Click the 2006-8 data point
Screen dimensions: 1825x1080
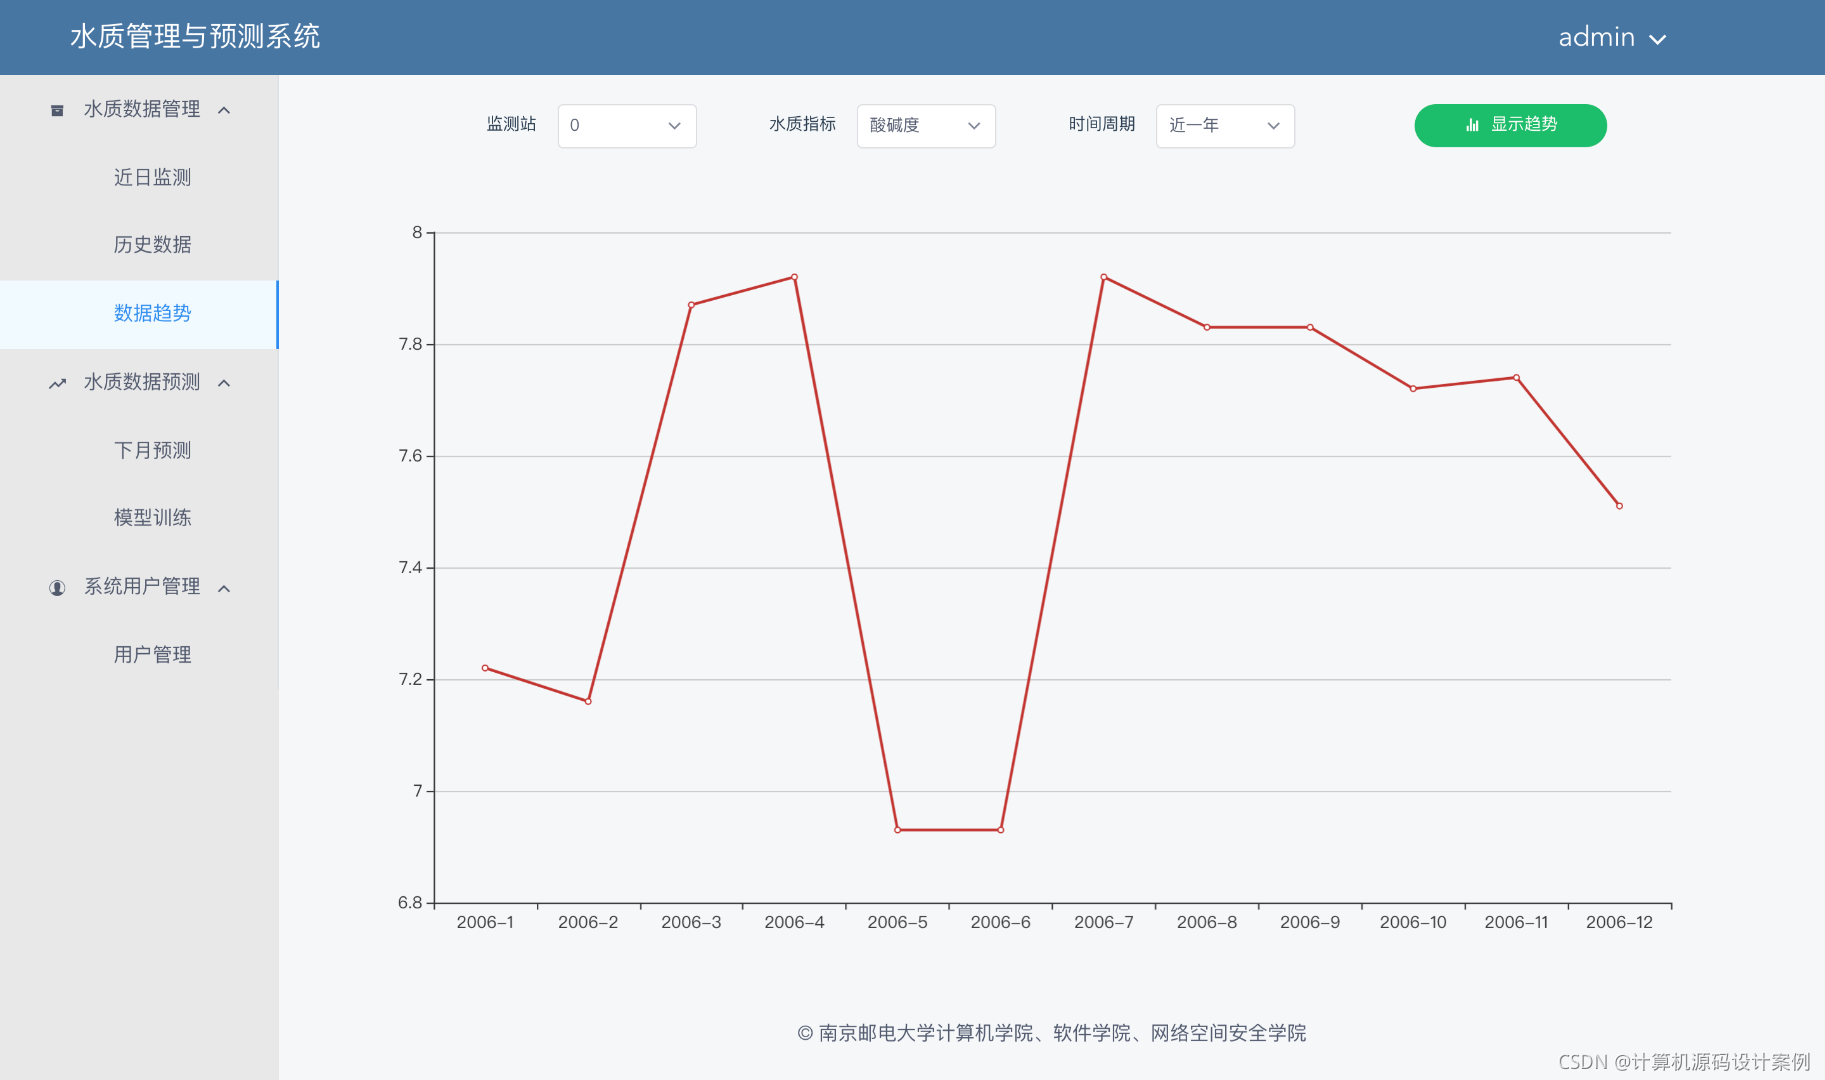pyautogui.click(x=1207, y=327)
